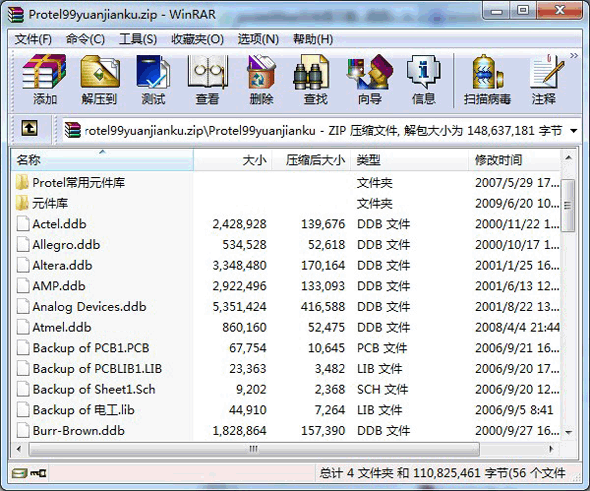The width and height of the screenshot is (590, 491).
Task: Click size 5,351,424 of Analog Devices.ddb
Action: click(x=239, y=307)
